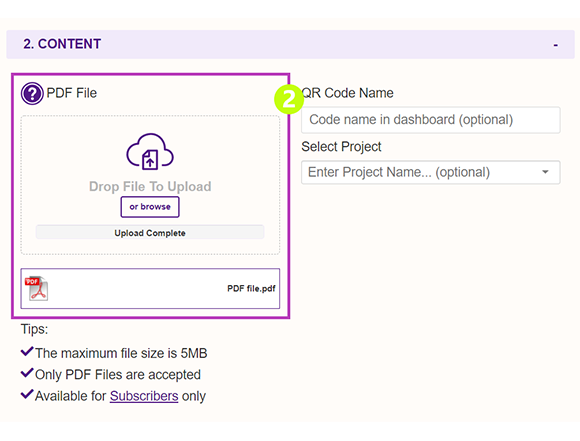
Task: Focus the QR Code Name input field
Action: click(x=431, y=120)
